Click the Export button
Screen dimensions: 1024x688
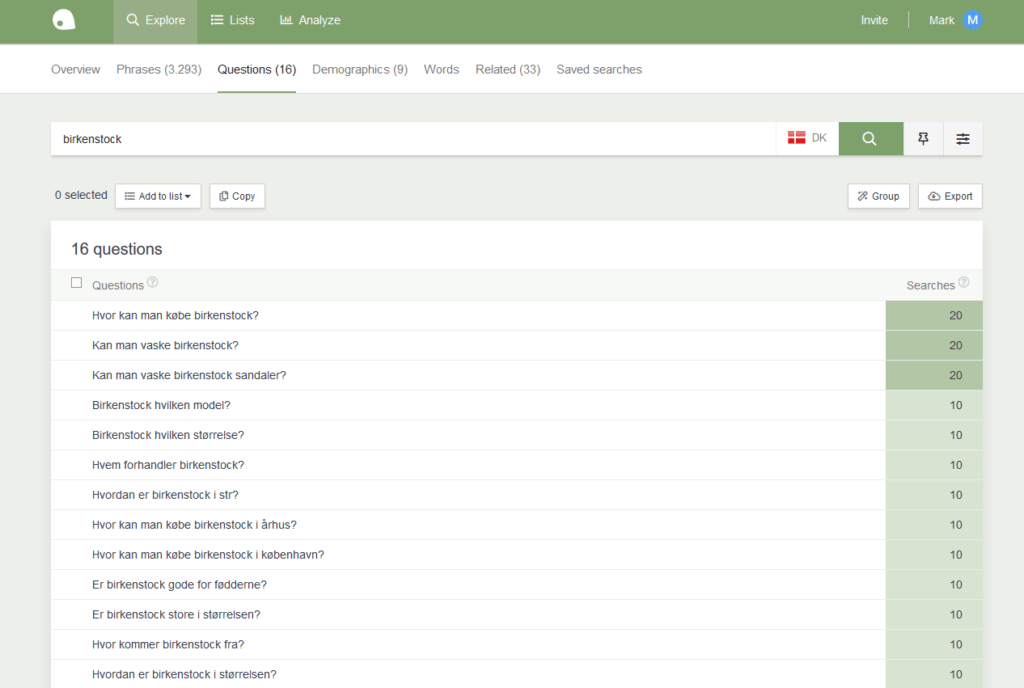[950, 196]
